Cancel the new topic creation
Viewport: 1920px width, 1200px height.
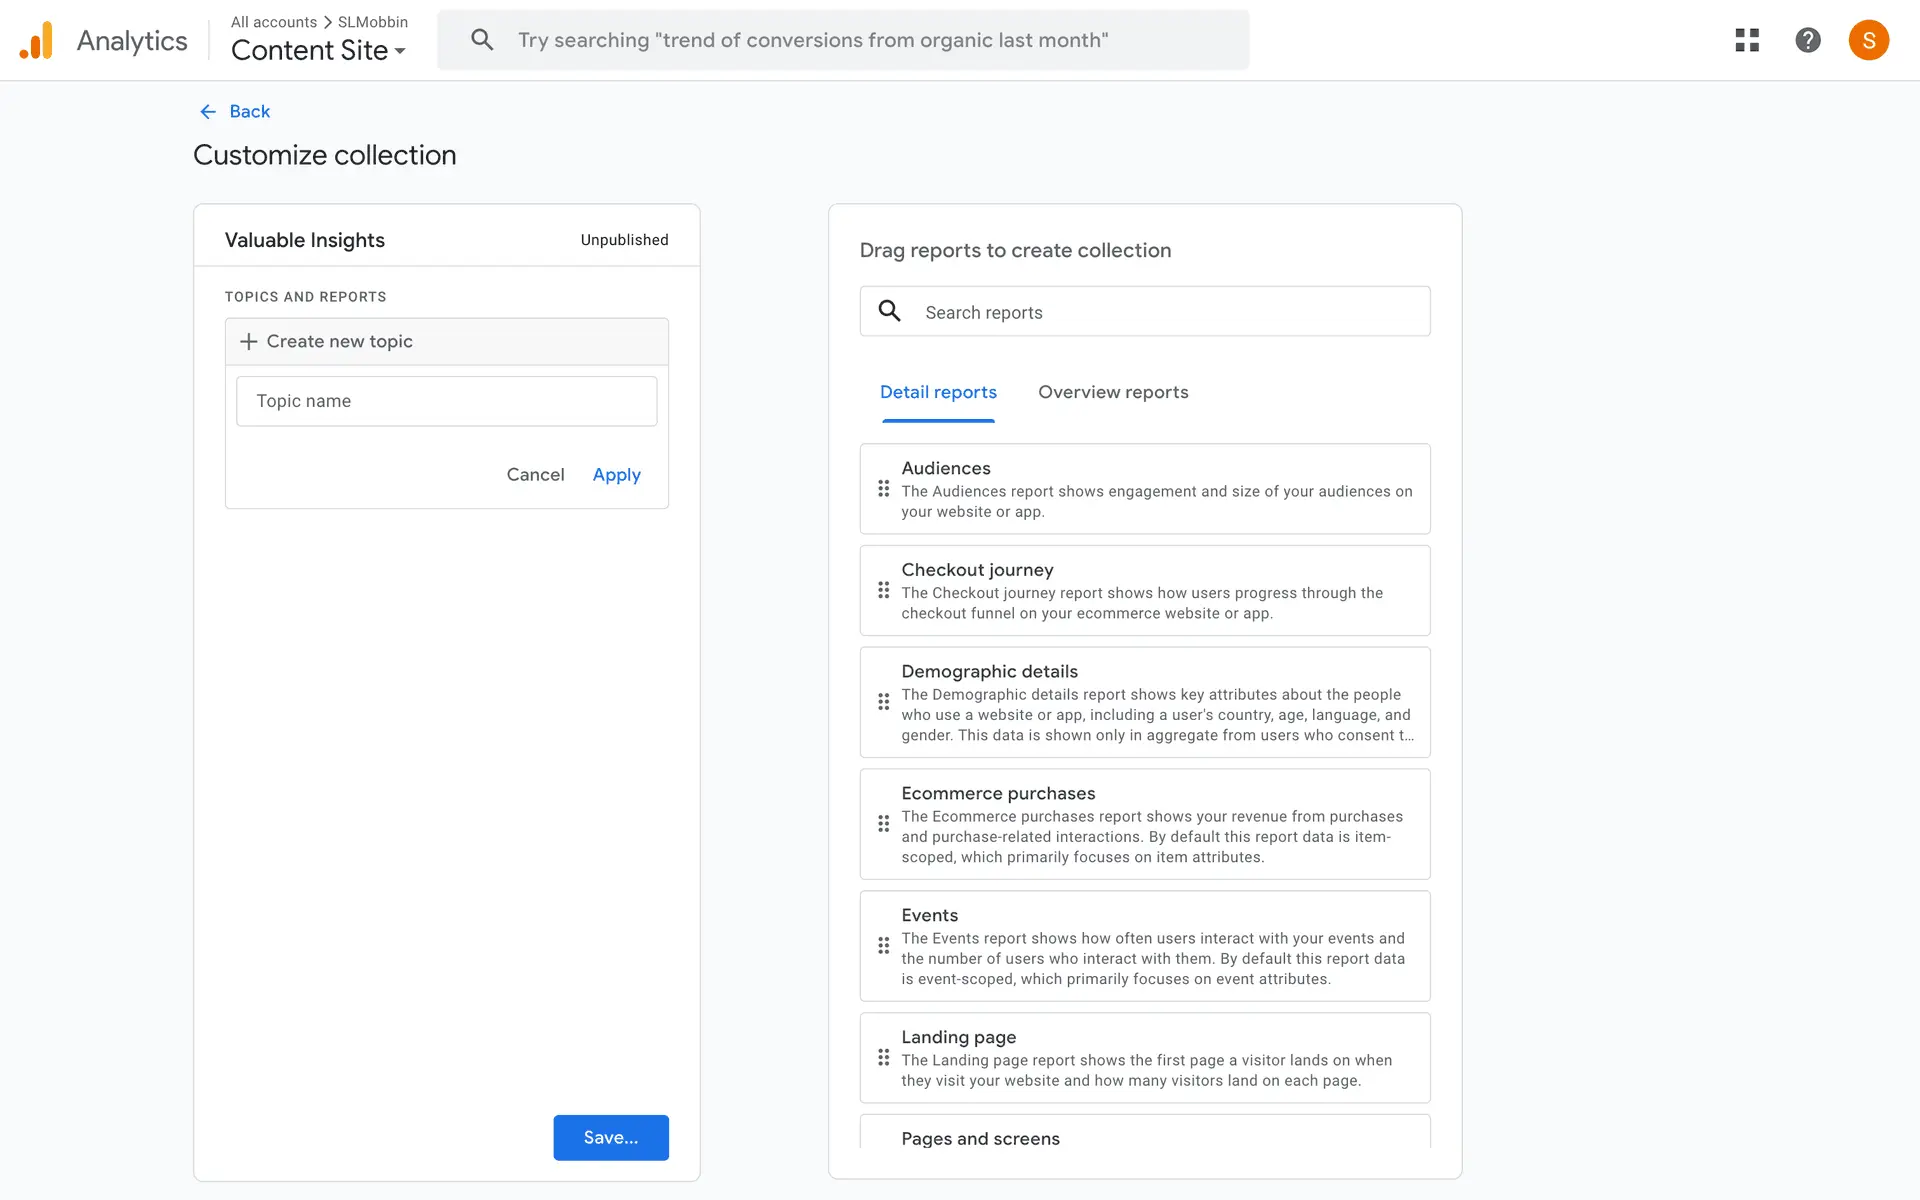(x=535, y=475)
